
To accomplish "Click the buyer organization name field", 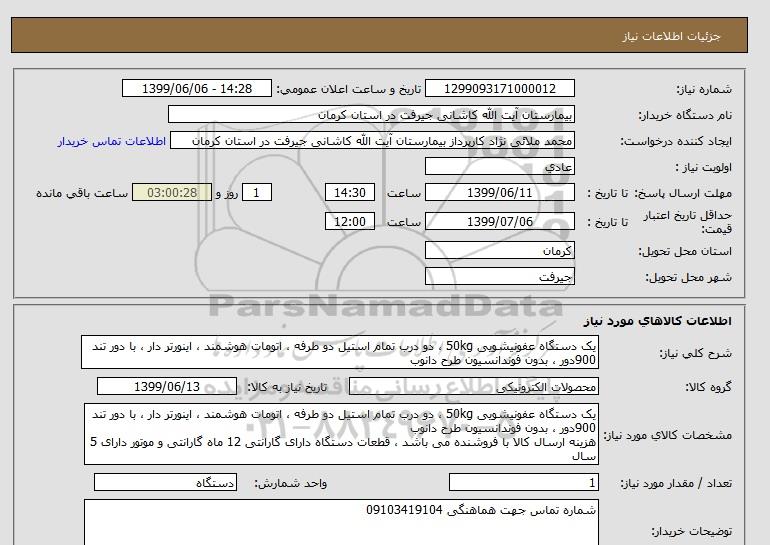I will (371, 114).
